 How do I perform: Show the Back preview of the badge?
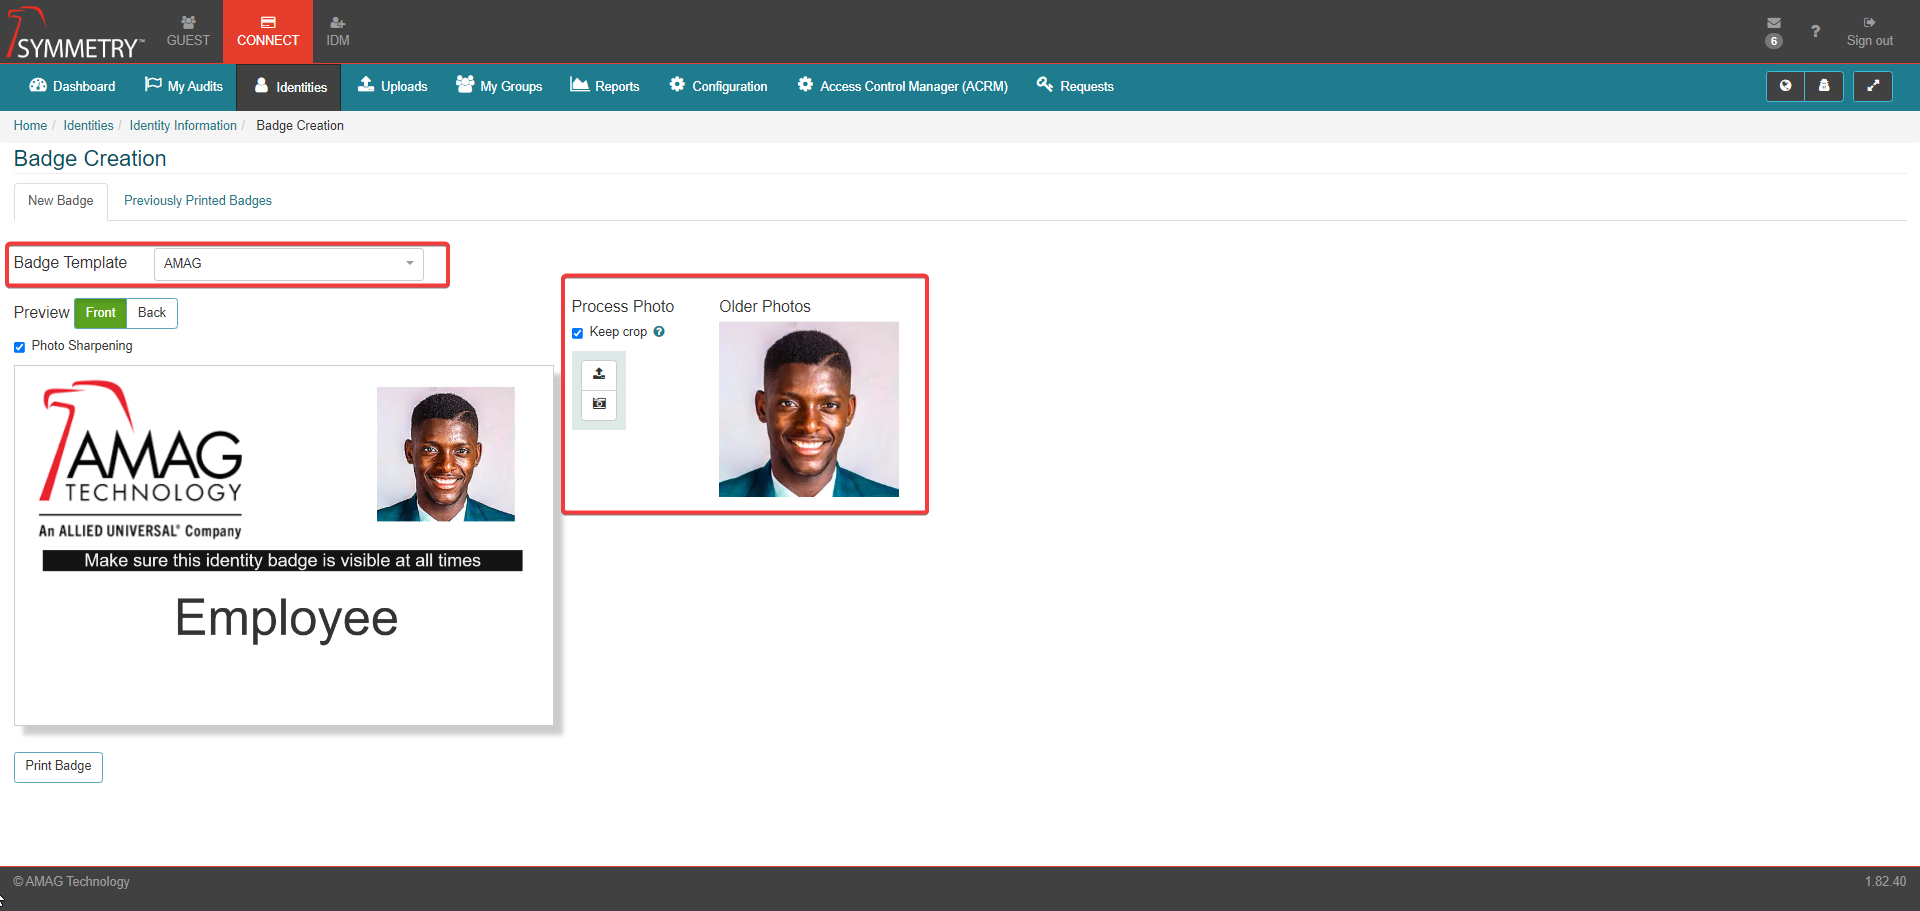152,313
